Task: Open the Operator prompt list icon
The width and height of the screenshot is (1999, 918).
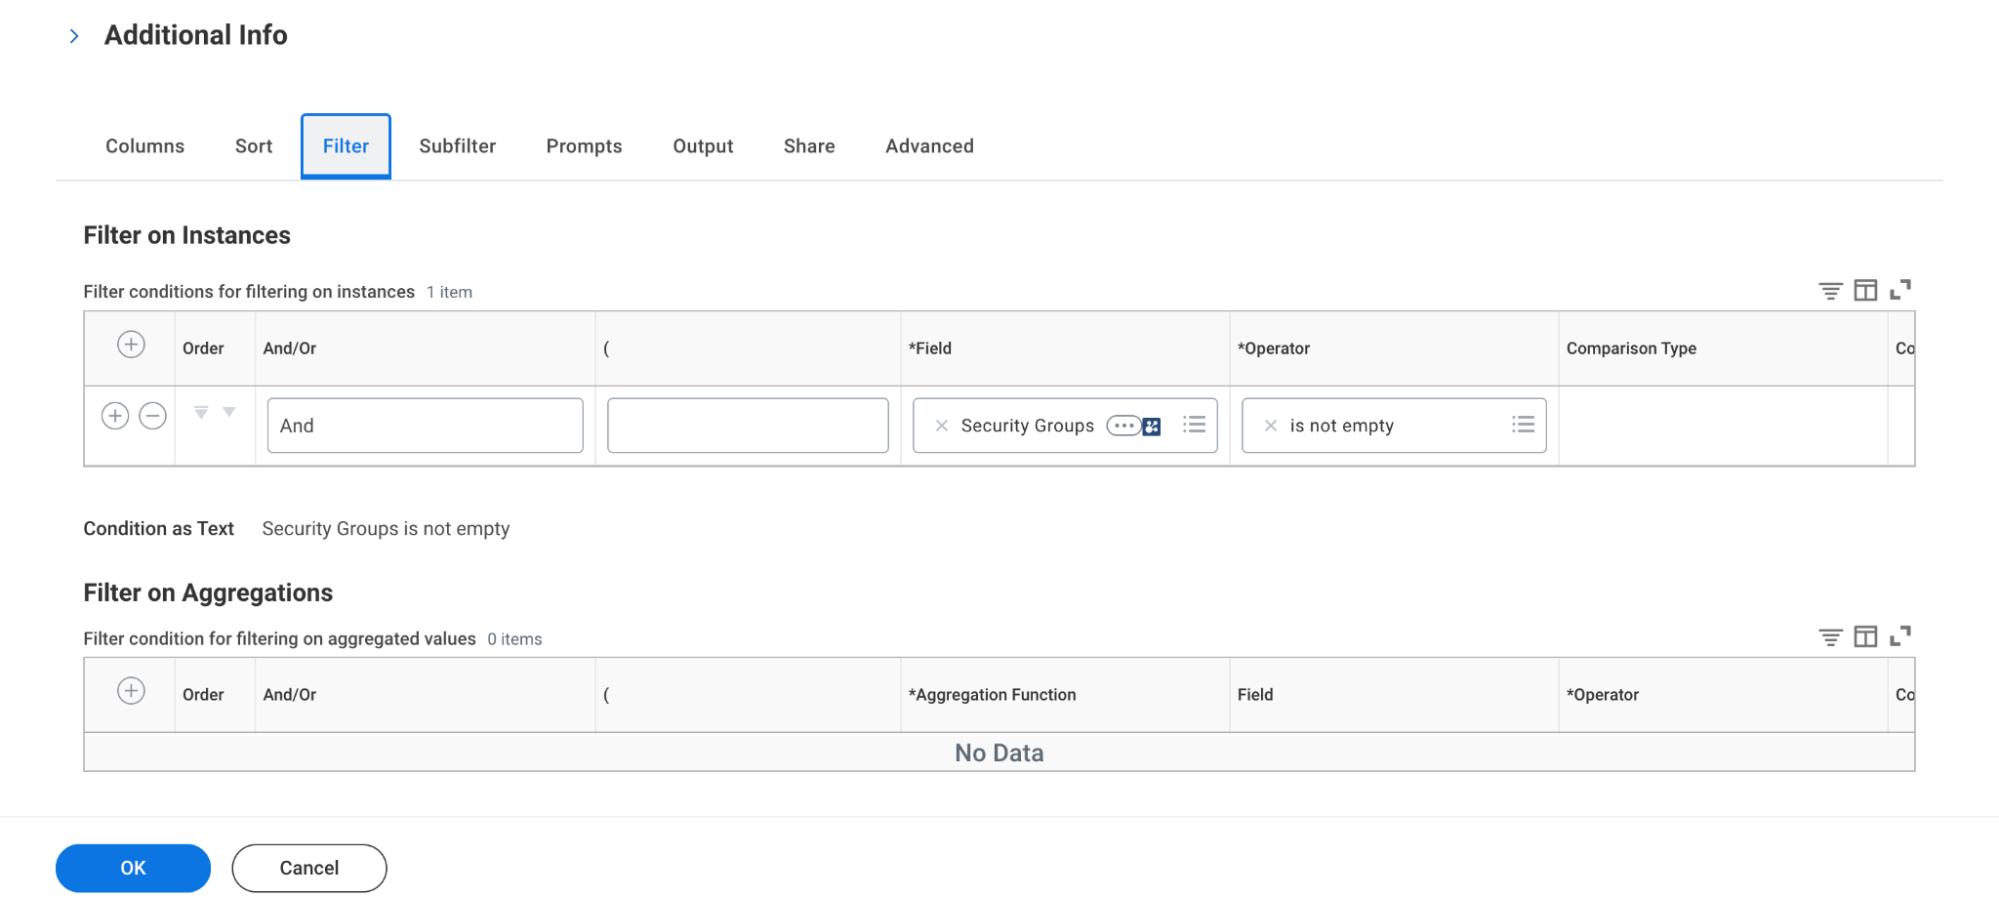Action: point(1523,425)
